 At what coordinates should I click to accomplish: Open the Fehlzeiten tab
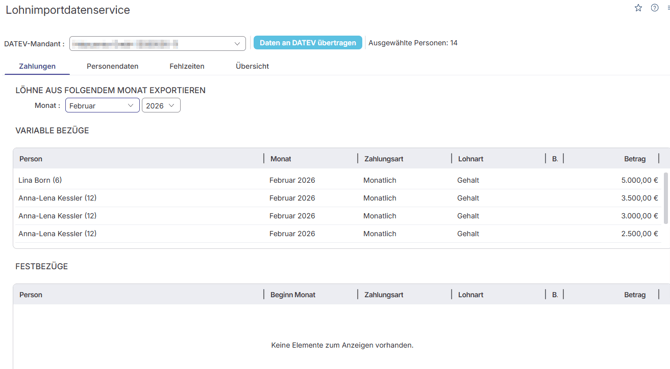[187, 66]
